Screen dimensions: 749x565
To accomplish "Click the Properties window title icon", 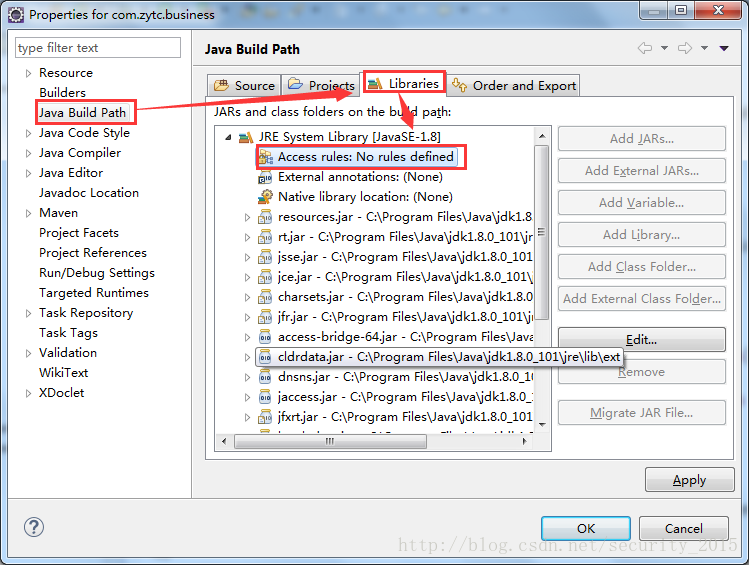I will click(16, 15).
